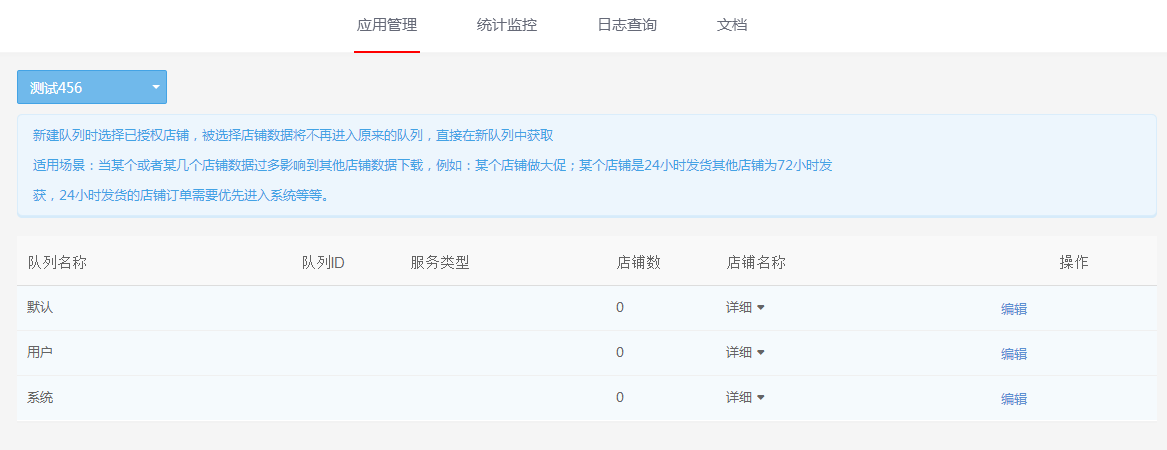Expand 详细 for the 系统 queue

tap(745, 398)
